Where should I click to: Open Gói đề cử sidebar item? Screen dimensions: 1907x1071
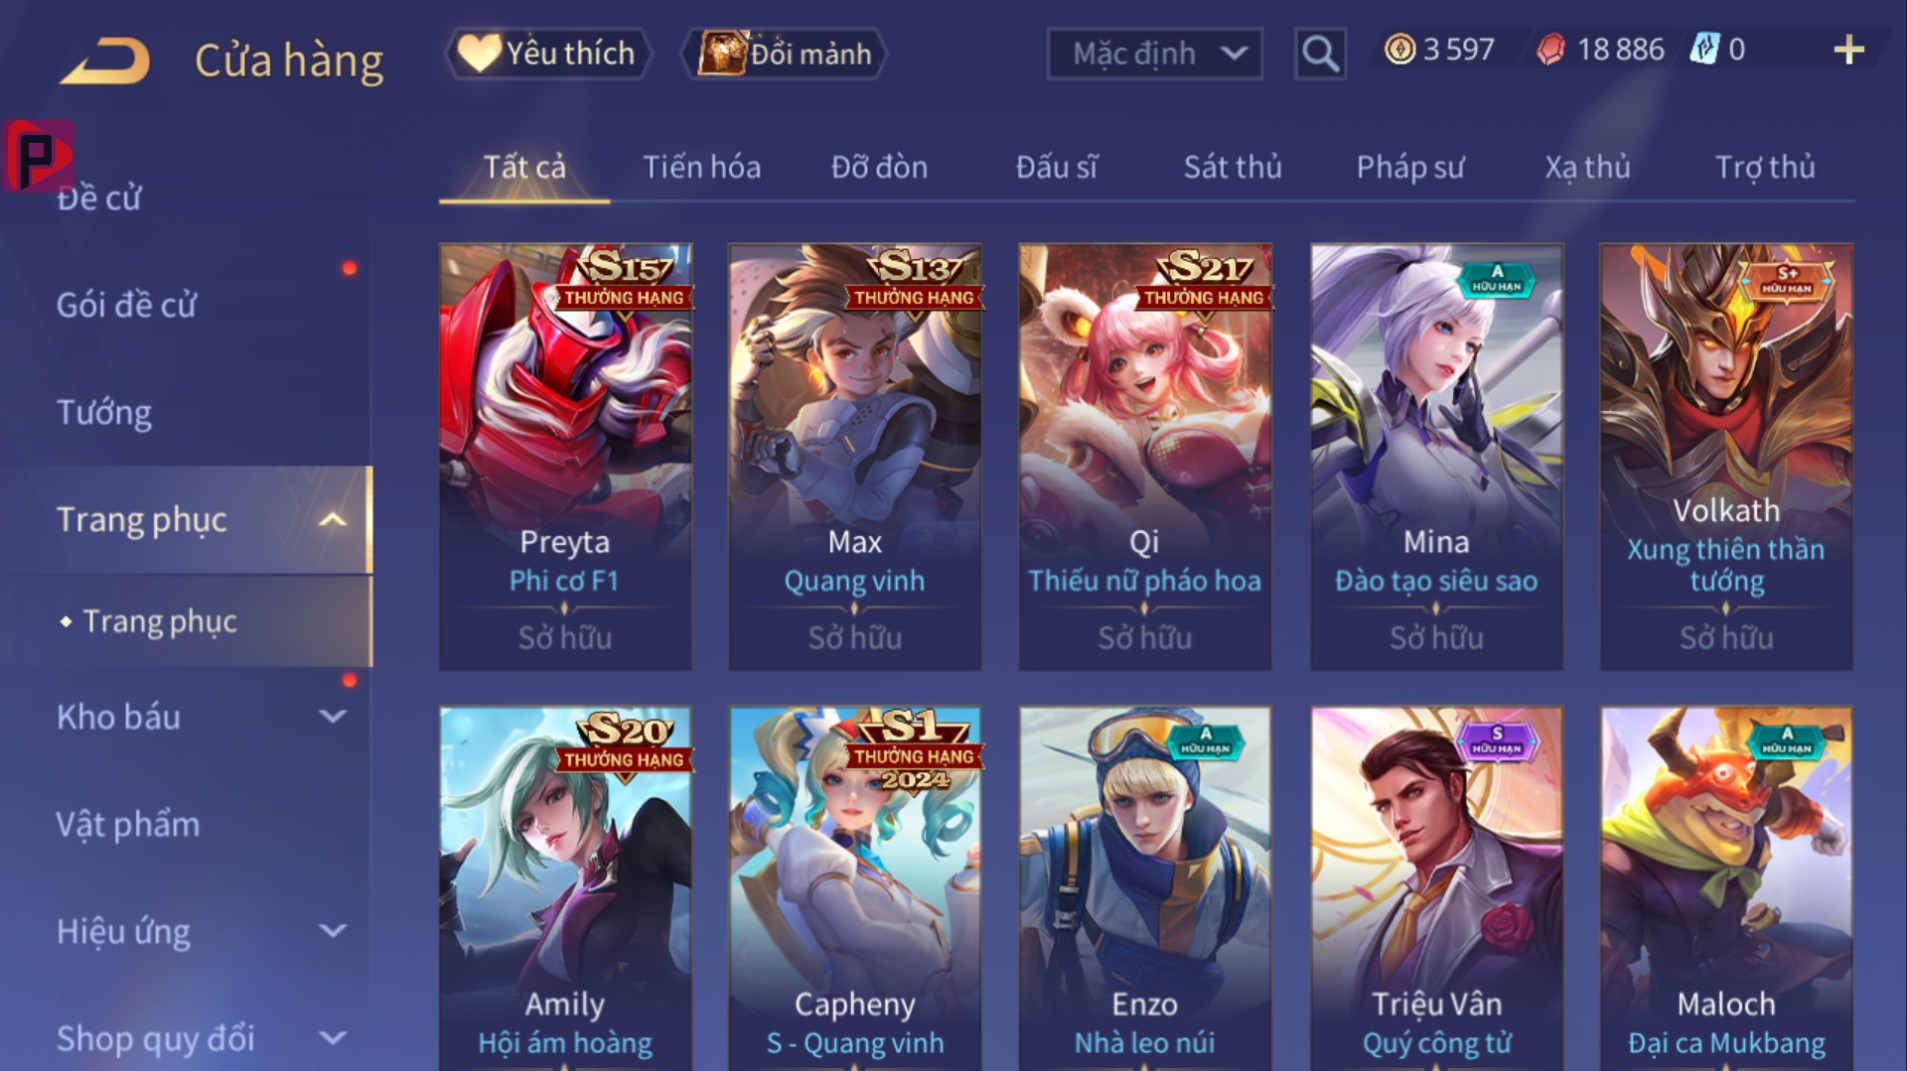pyautogui.click(x=126, y=305)
